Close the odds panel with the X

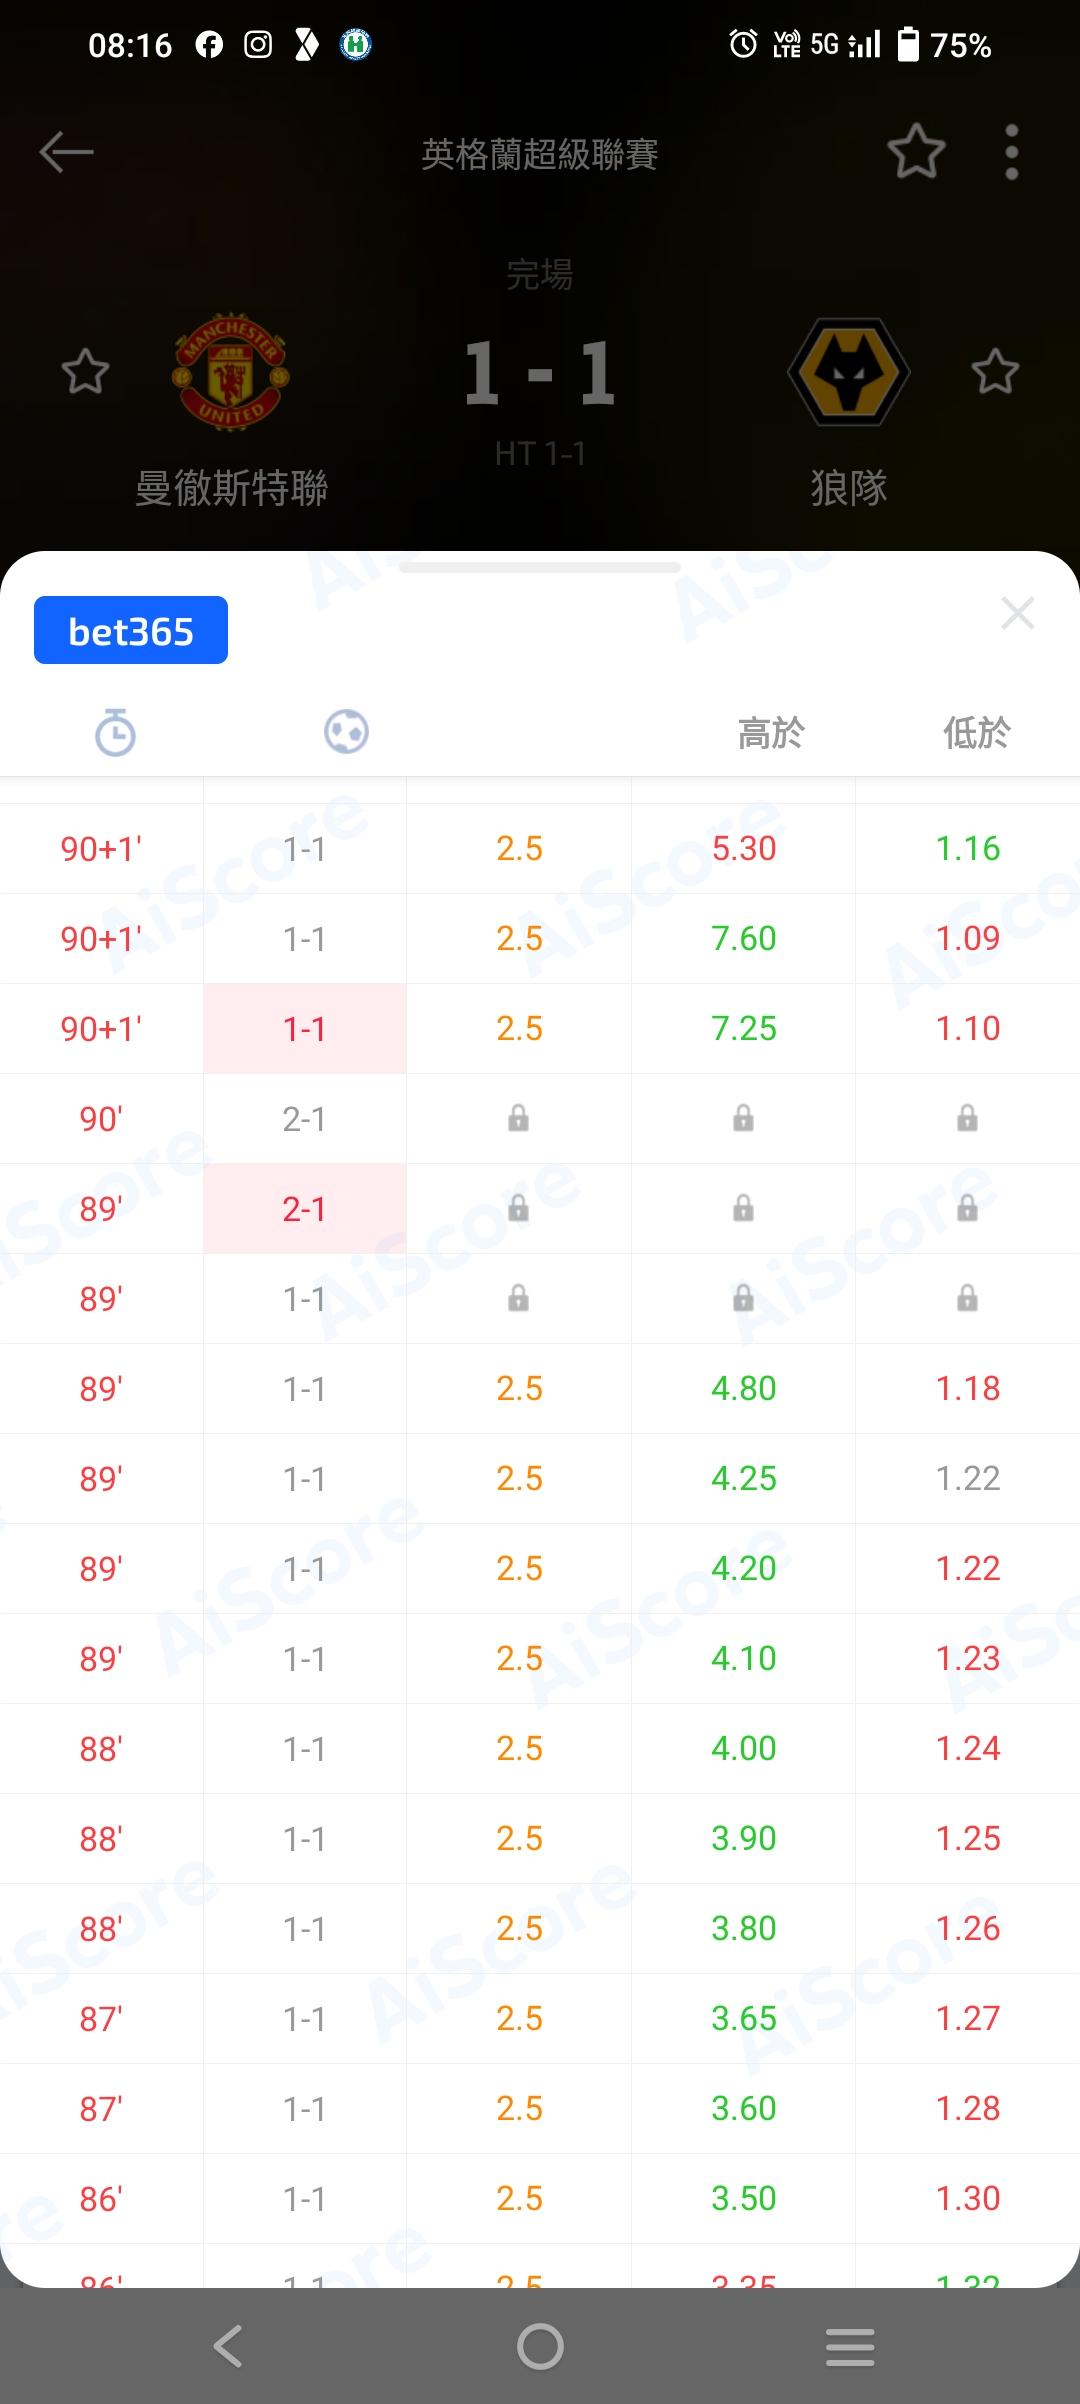pyautogui.click(x=1017, y=613)
